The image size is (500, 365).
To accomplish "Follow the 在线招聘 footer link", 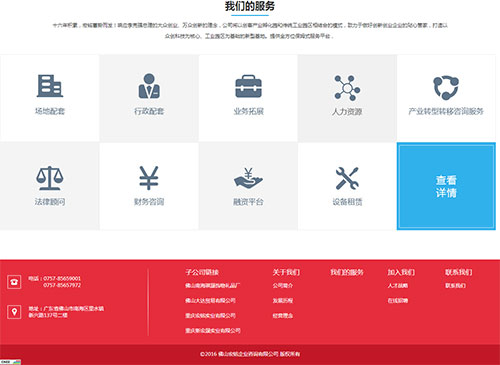I will 398,301.
